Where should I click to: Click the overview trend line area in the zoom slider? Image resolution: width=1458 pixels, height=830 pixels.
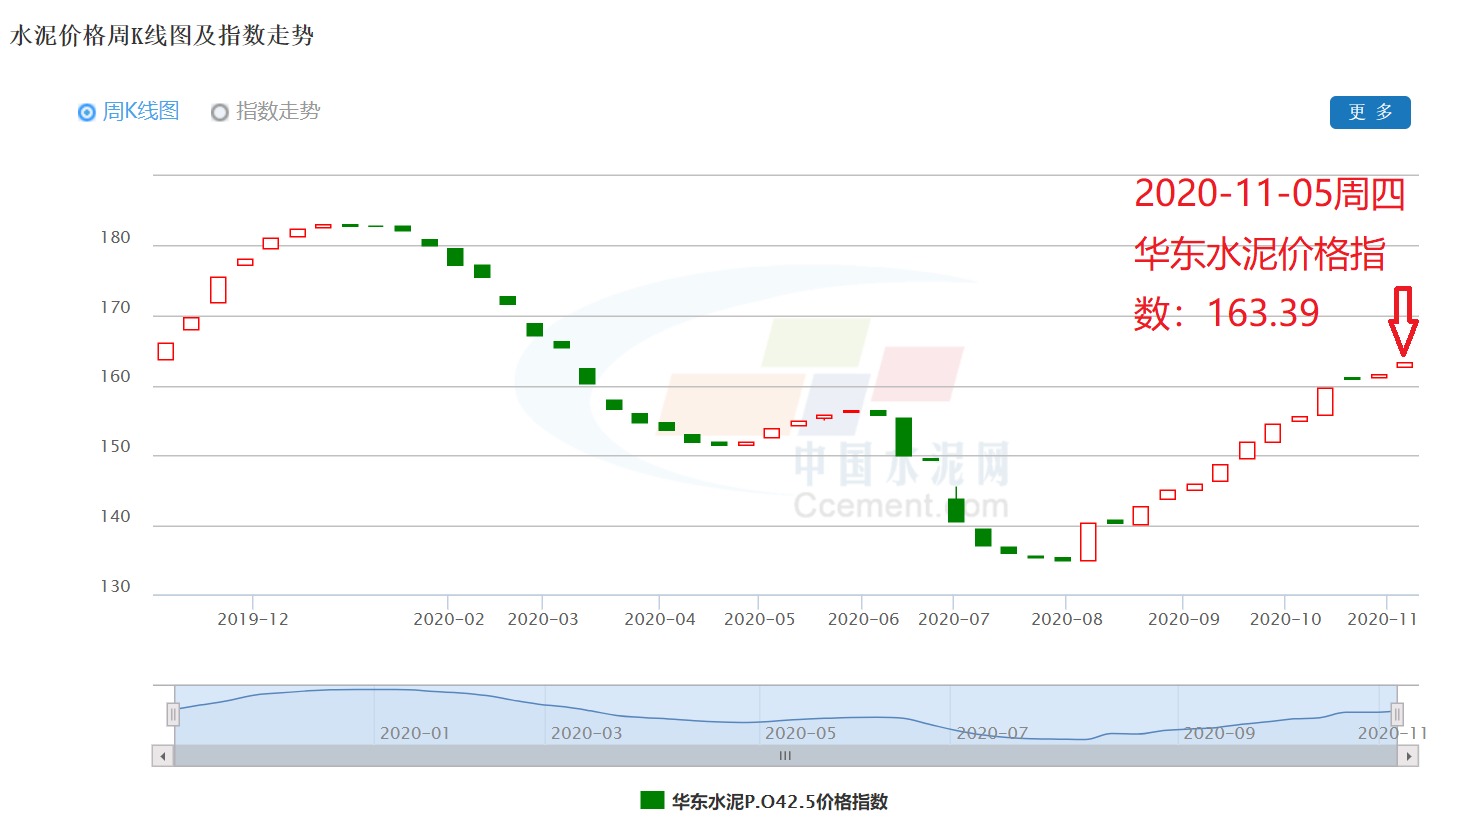pyautogui.click(x=785, y=714)
